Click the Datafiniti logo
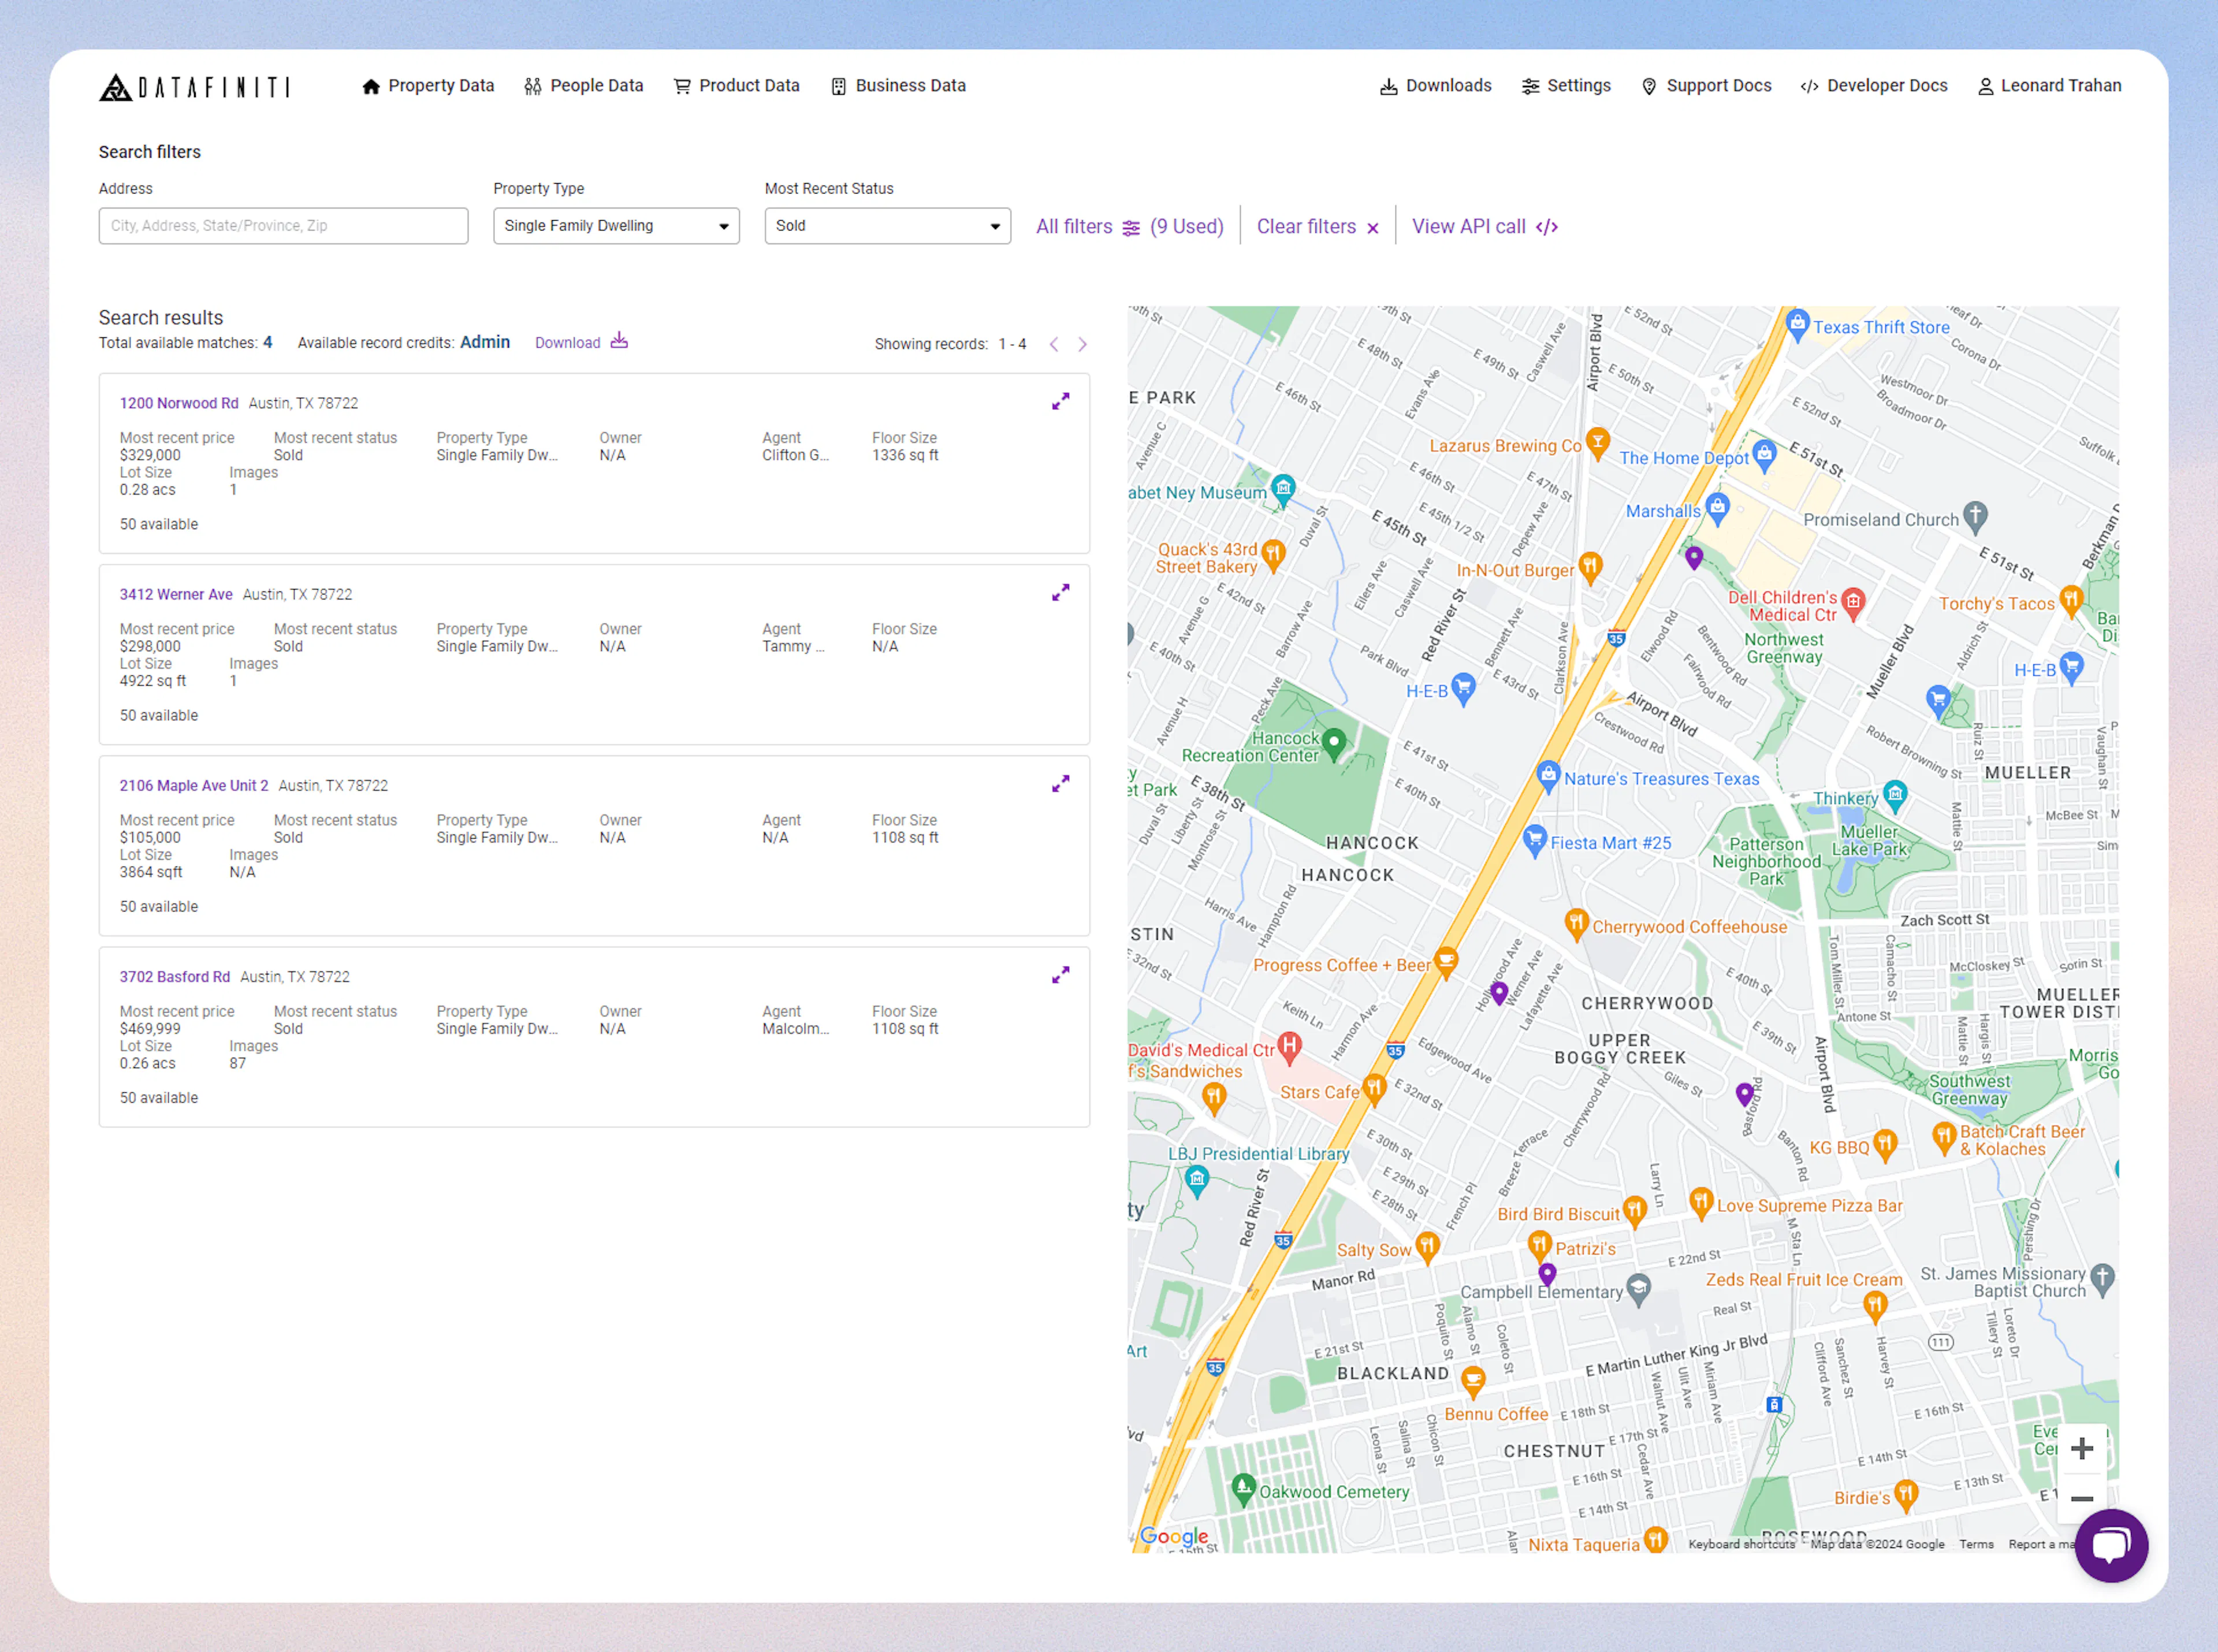The width and height of the screenshot is (2218, 1652). tap(196, 86)
